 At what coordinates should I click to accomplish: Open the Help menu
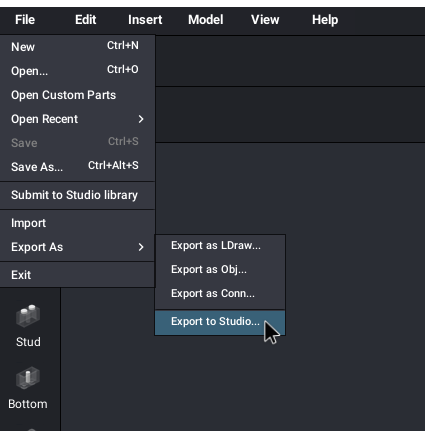(325, 20)
